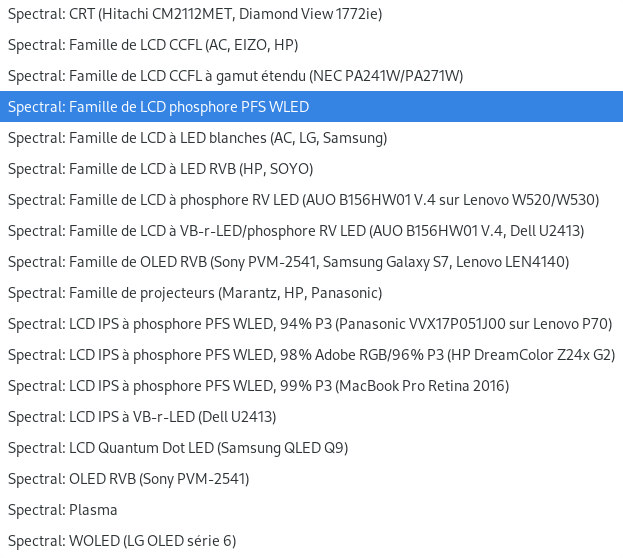Select LCD à LED RVB (HP, SOYO)

click(160, 169)
